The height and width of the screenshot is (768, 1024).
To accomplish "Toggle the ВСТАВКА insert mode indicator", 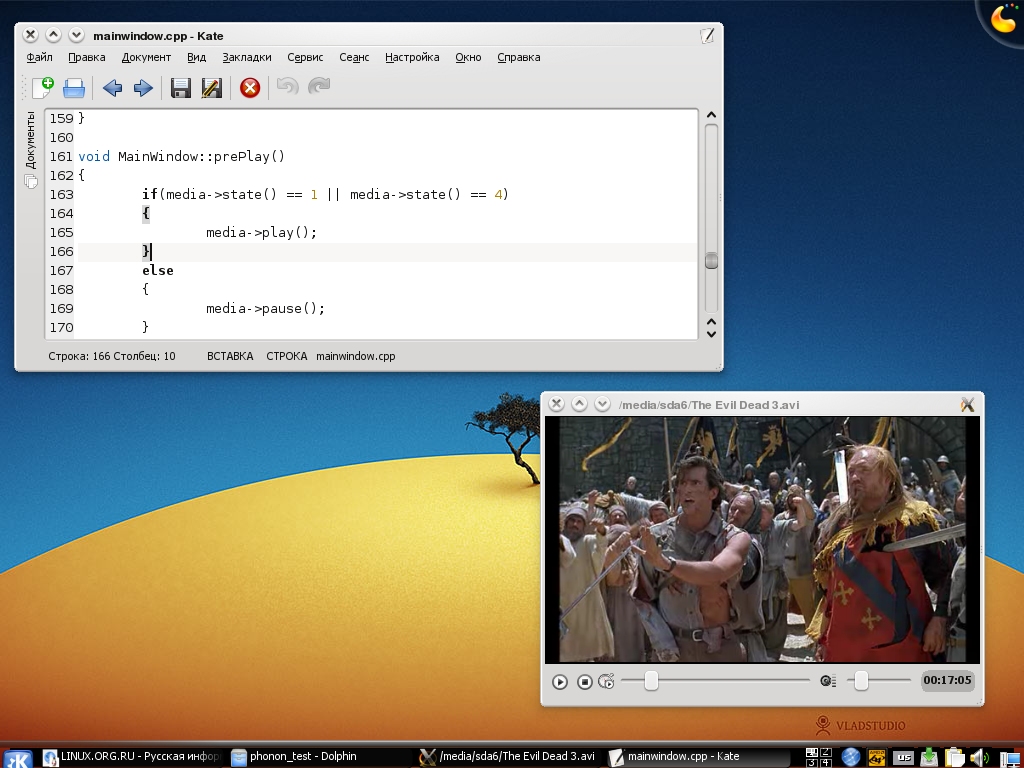I will (230, 357).
